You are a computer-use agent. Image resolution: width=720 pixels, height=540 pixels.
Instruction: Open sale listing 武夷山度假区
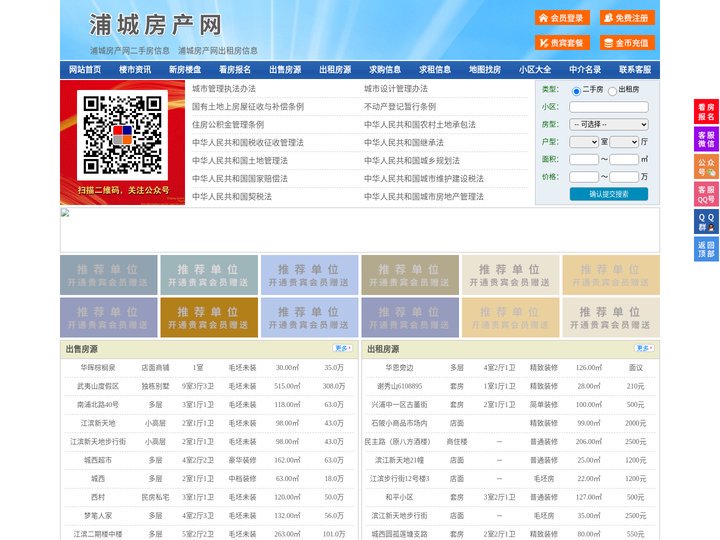98,386
